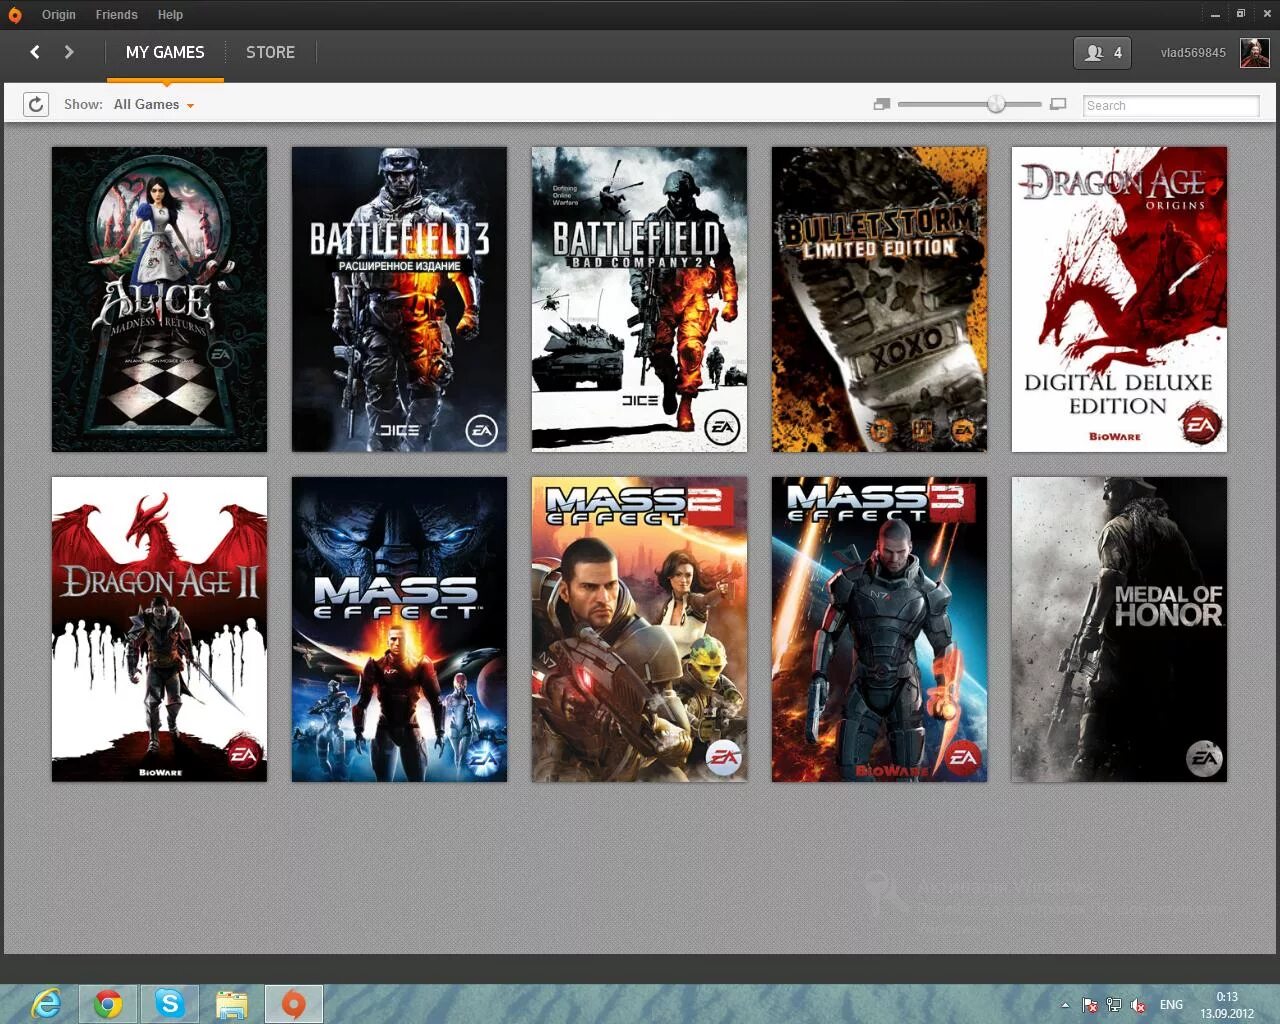Screen dimensions: 1280x1024
Task: Open Skype from the taskbar
Action: coord(170,1004)
